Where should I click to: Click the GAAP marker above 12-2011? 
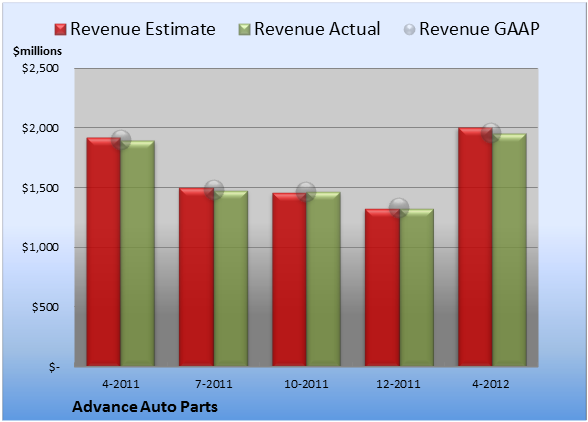pos(399,207)
